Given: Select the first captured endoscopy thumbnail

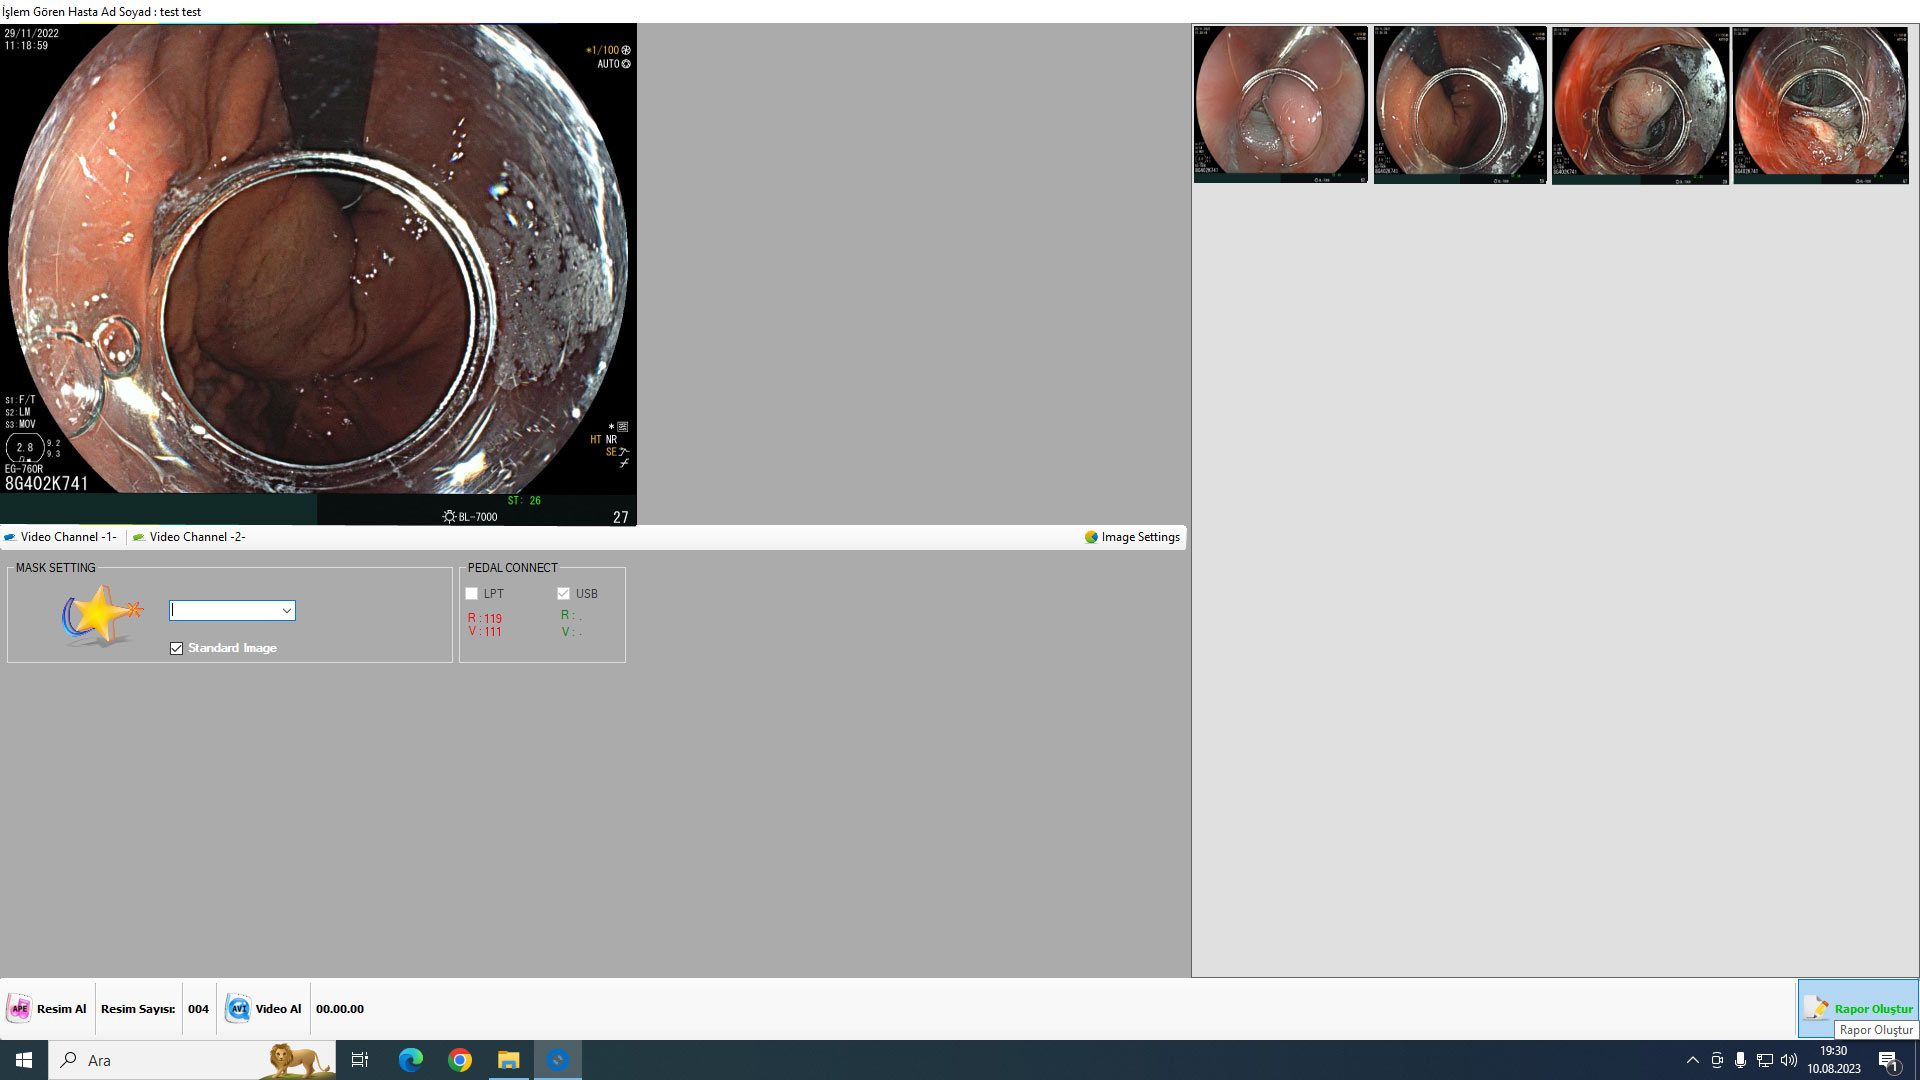Looking at the screenshot, I should (1280, 105).
